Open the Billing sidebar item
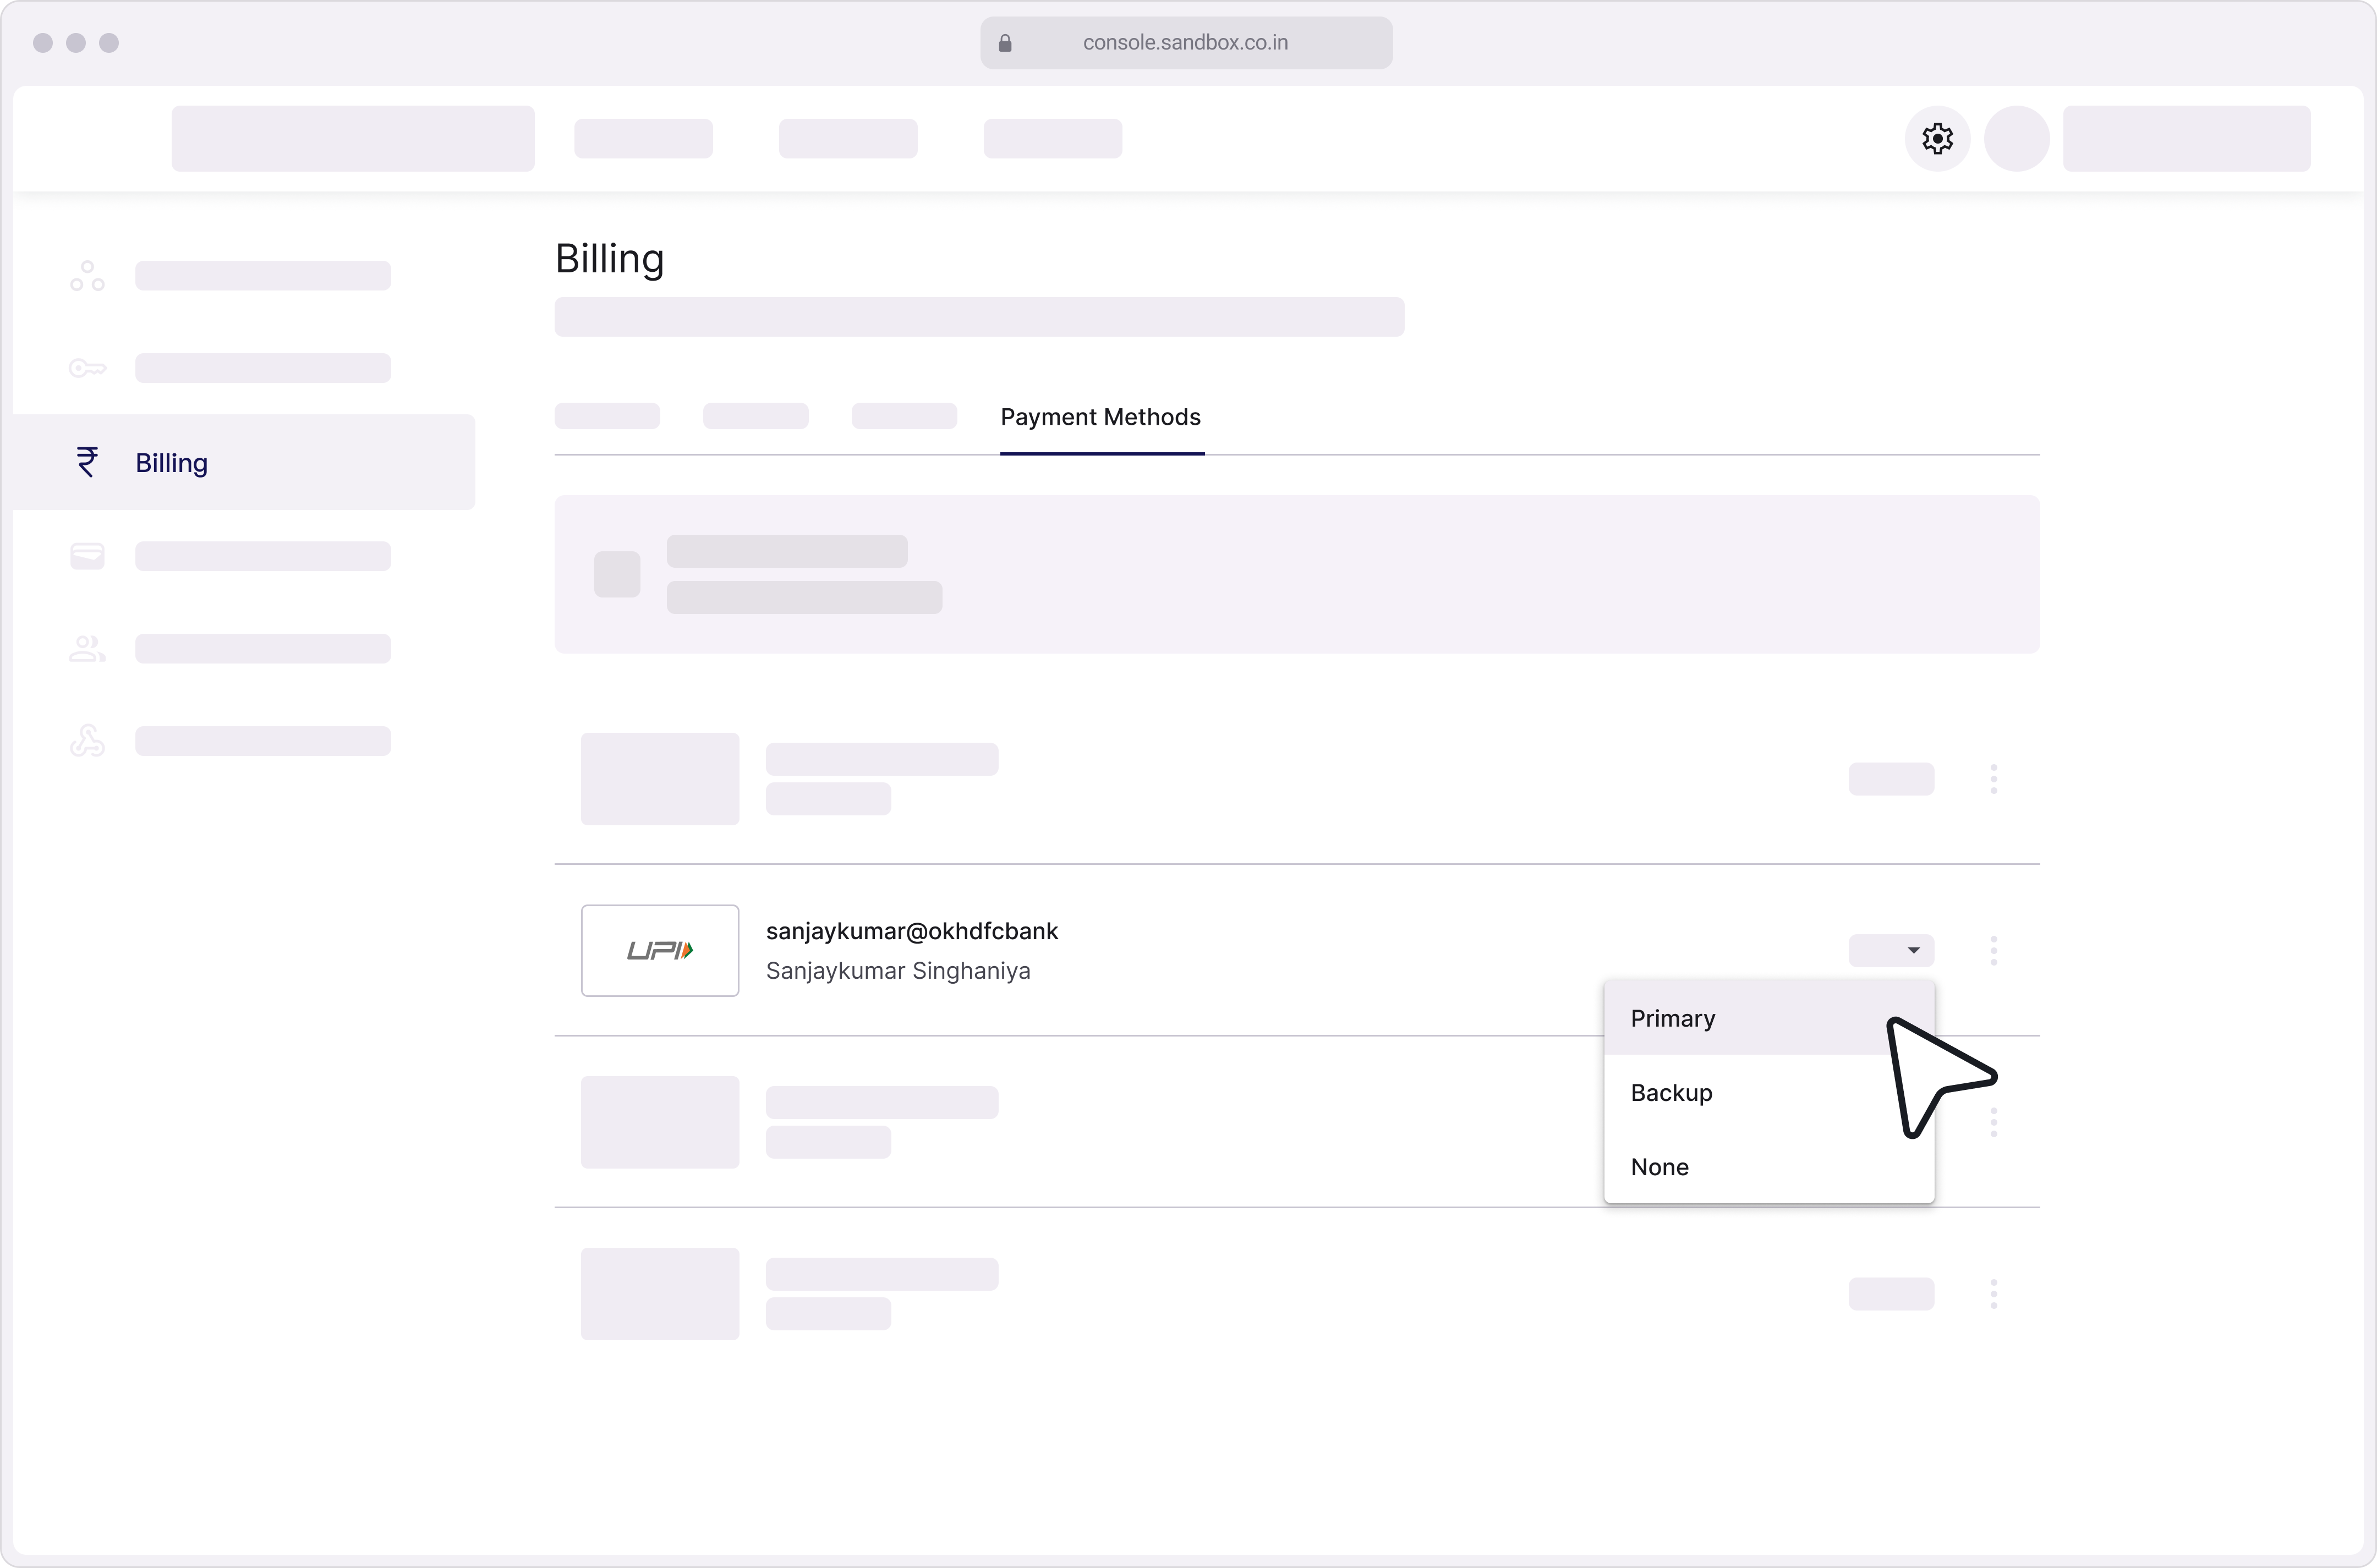 [244, 462]
